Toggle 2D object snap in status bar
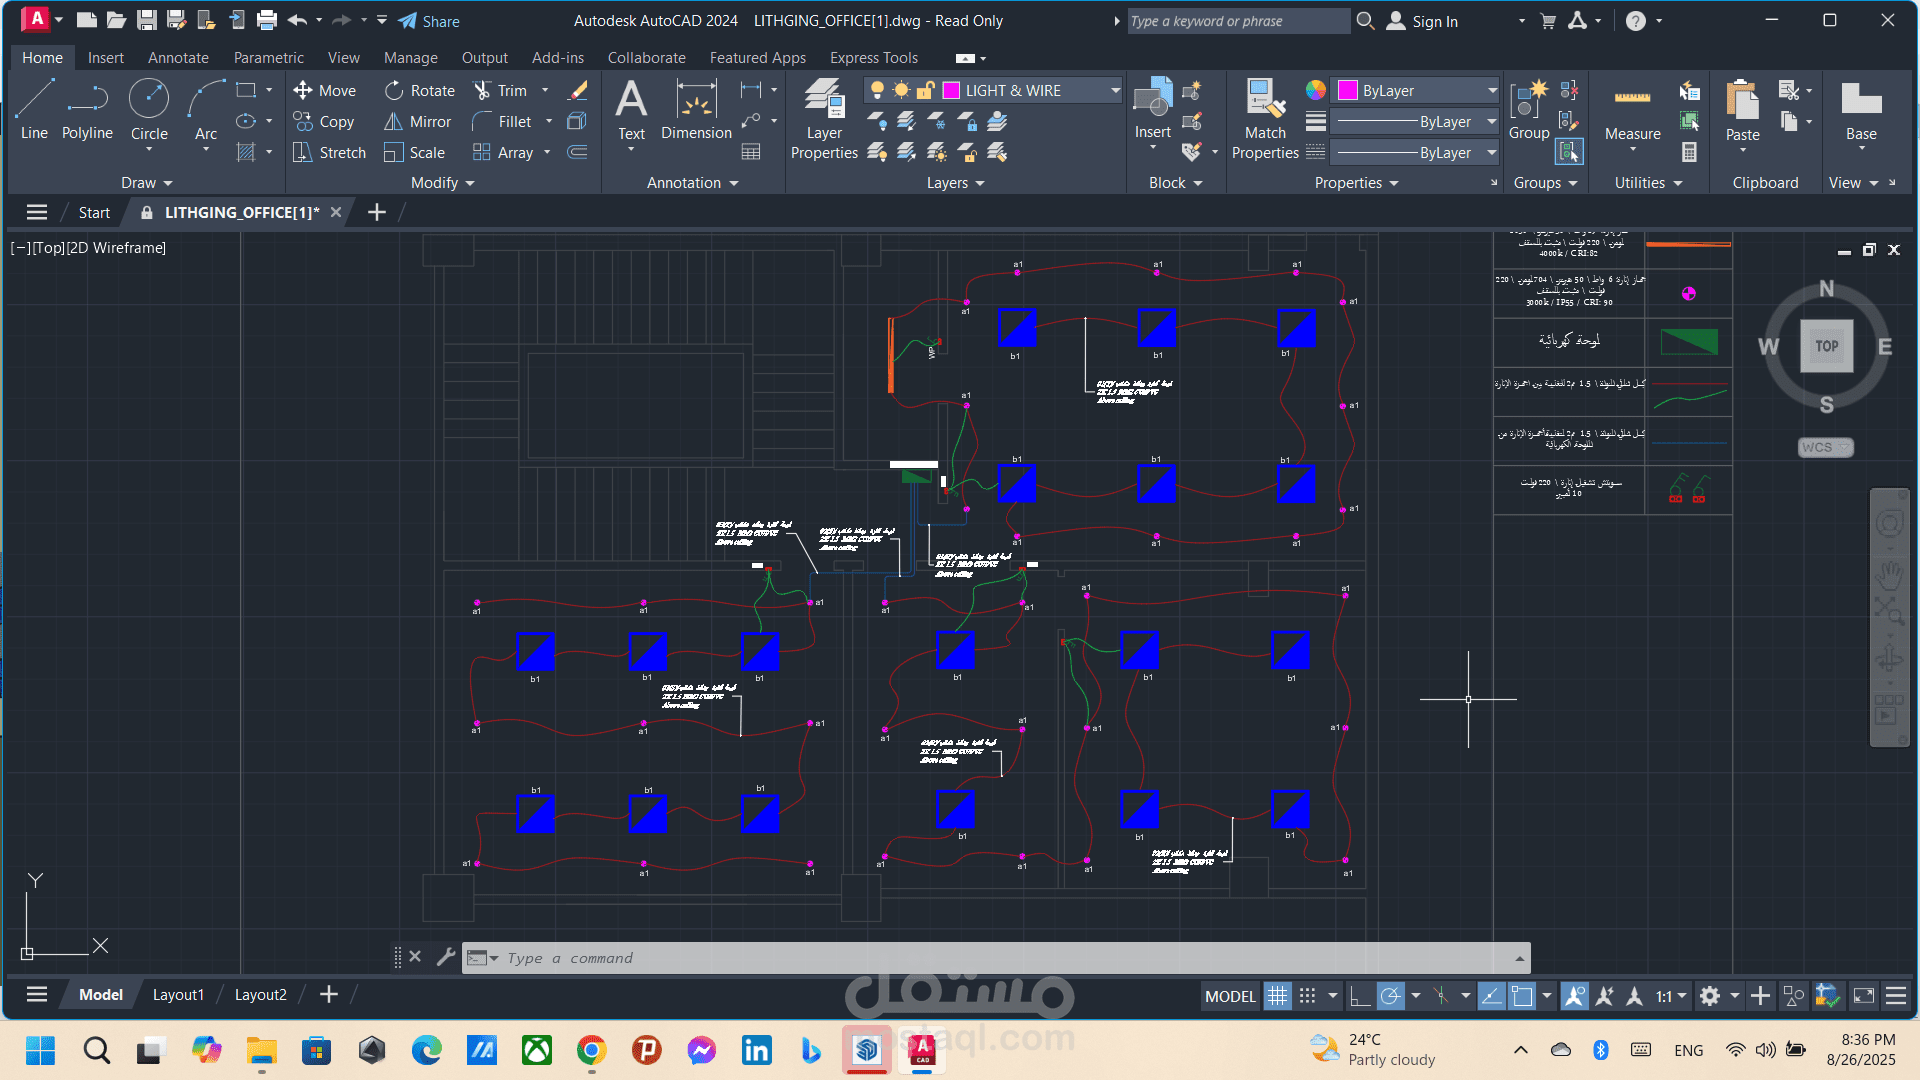This screenshot has height=1080, width=1920. click(x=1522, y=996)
